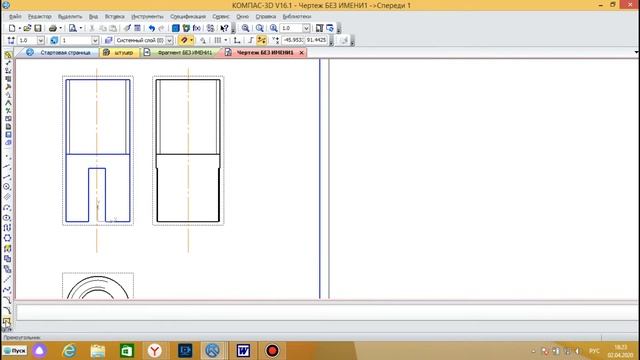Toggle the snaps magnet button
Image resolution: width=640 pixels, height=360 pixels.
point(184,40)
